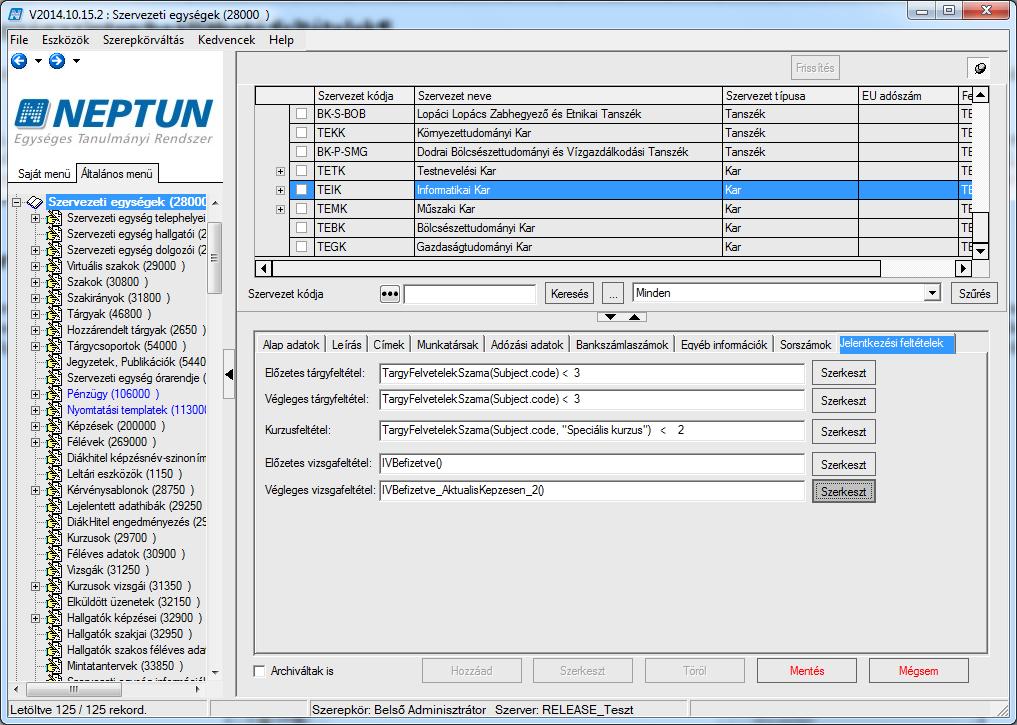This screenshot has width=1017, height=725.
Task: Open the forward arrow history dropdown
Action: click(76, 61)
